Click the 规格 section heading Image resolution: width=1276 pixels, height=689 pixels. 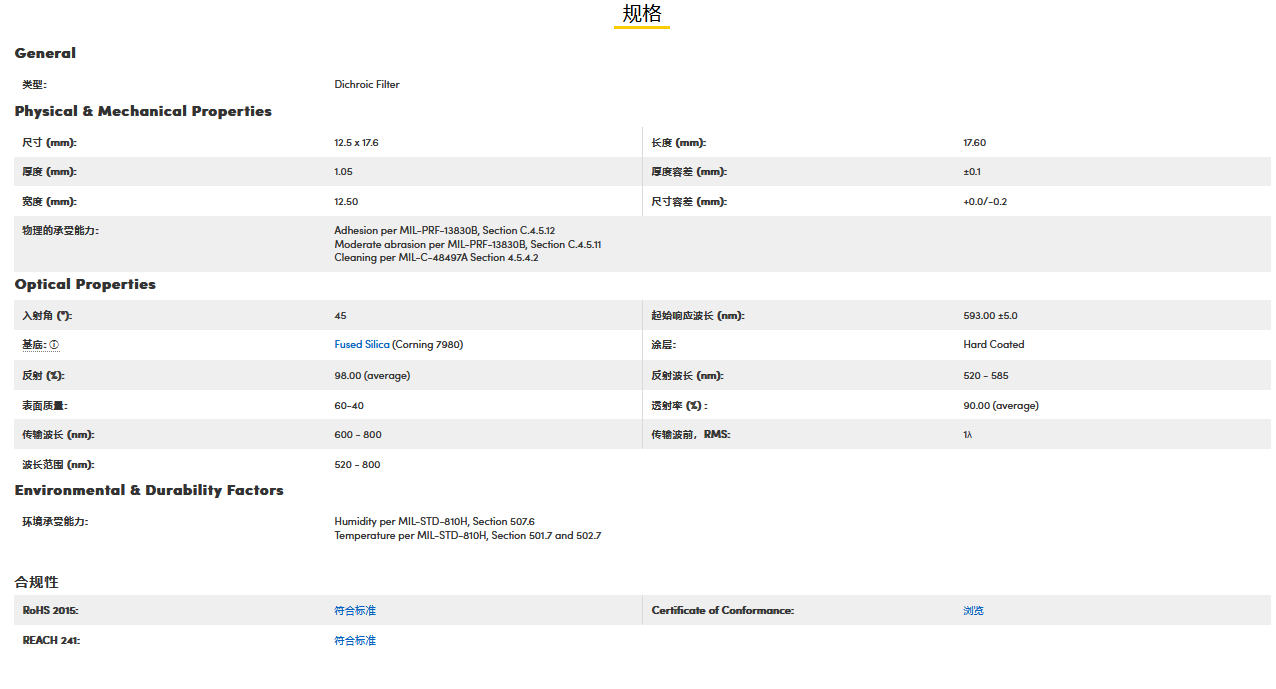(x=641, y=14)
